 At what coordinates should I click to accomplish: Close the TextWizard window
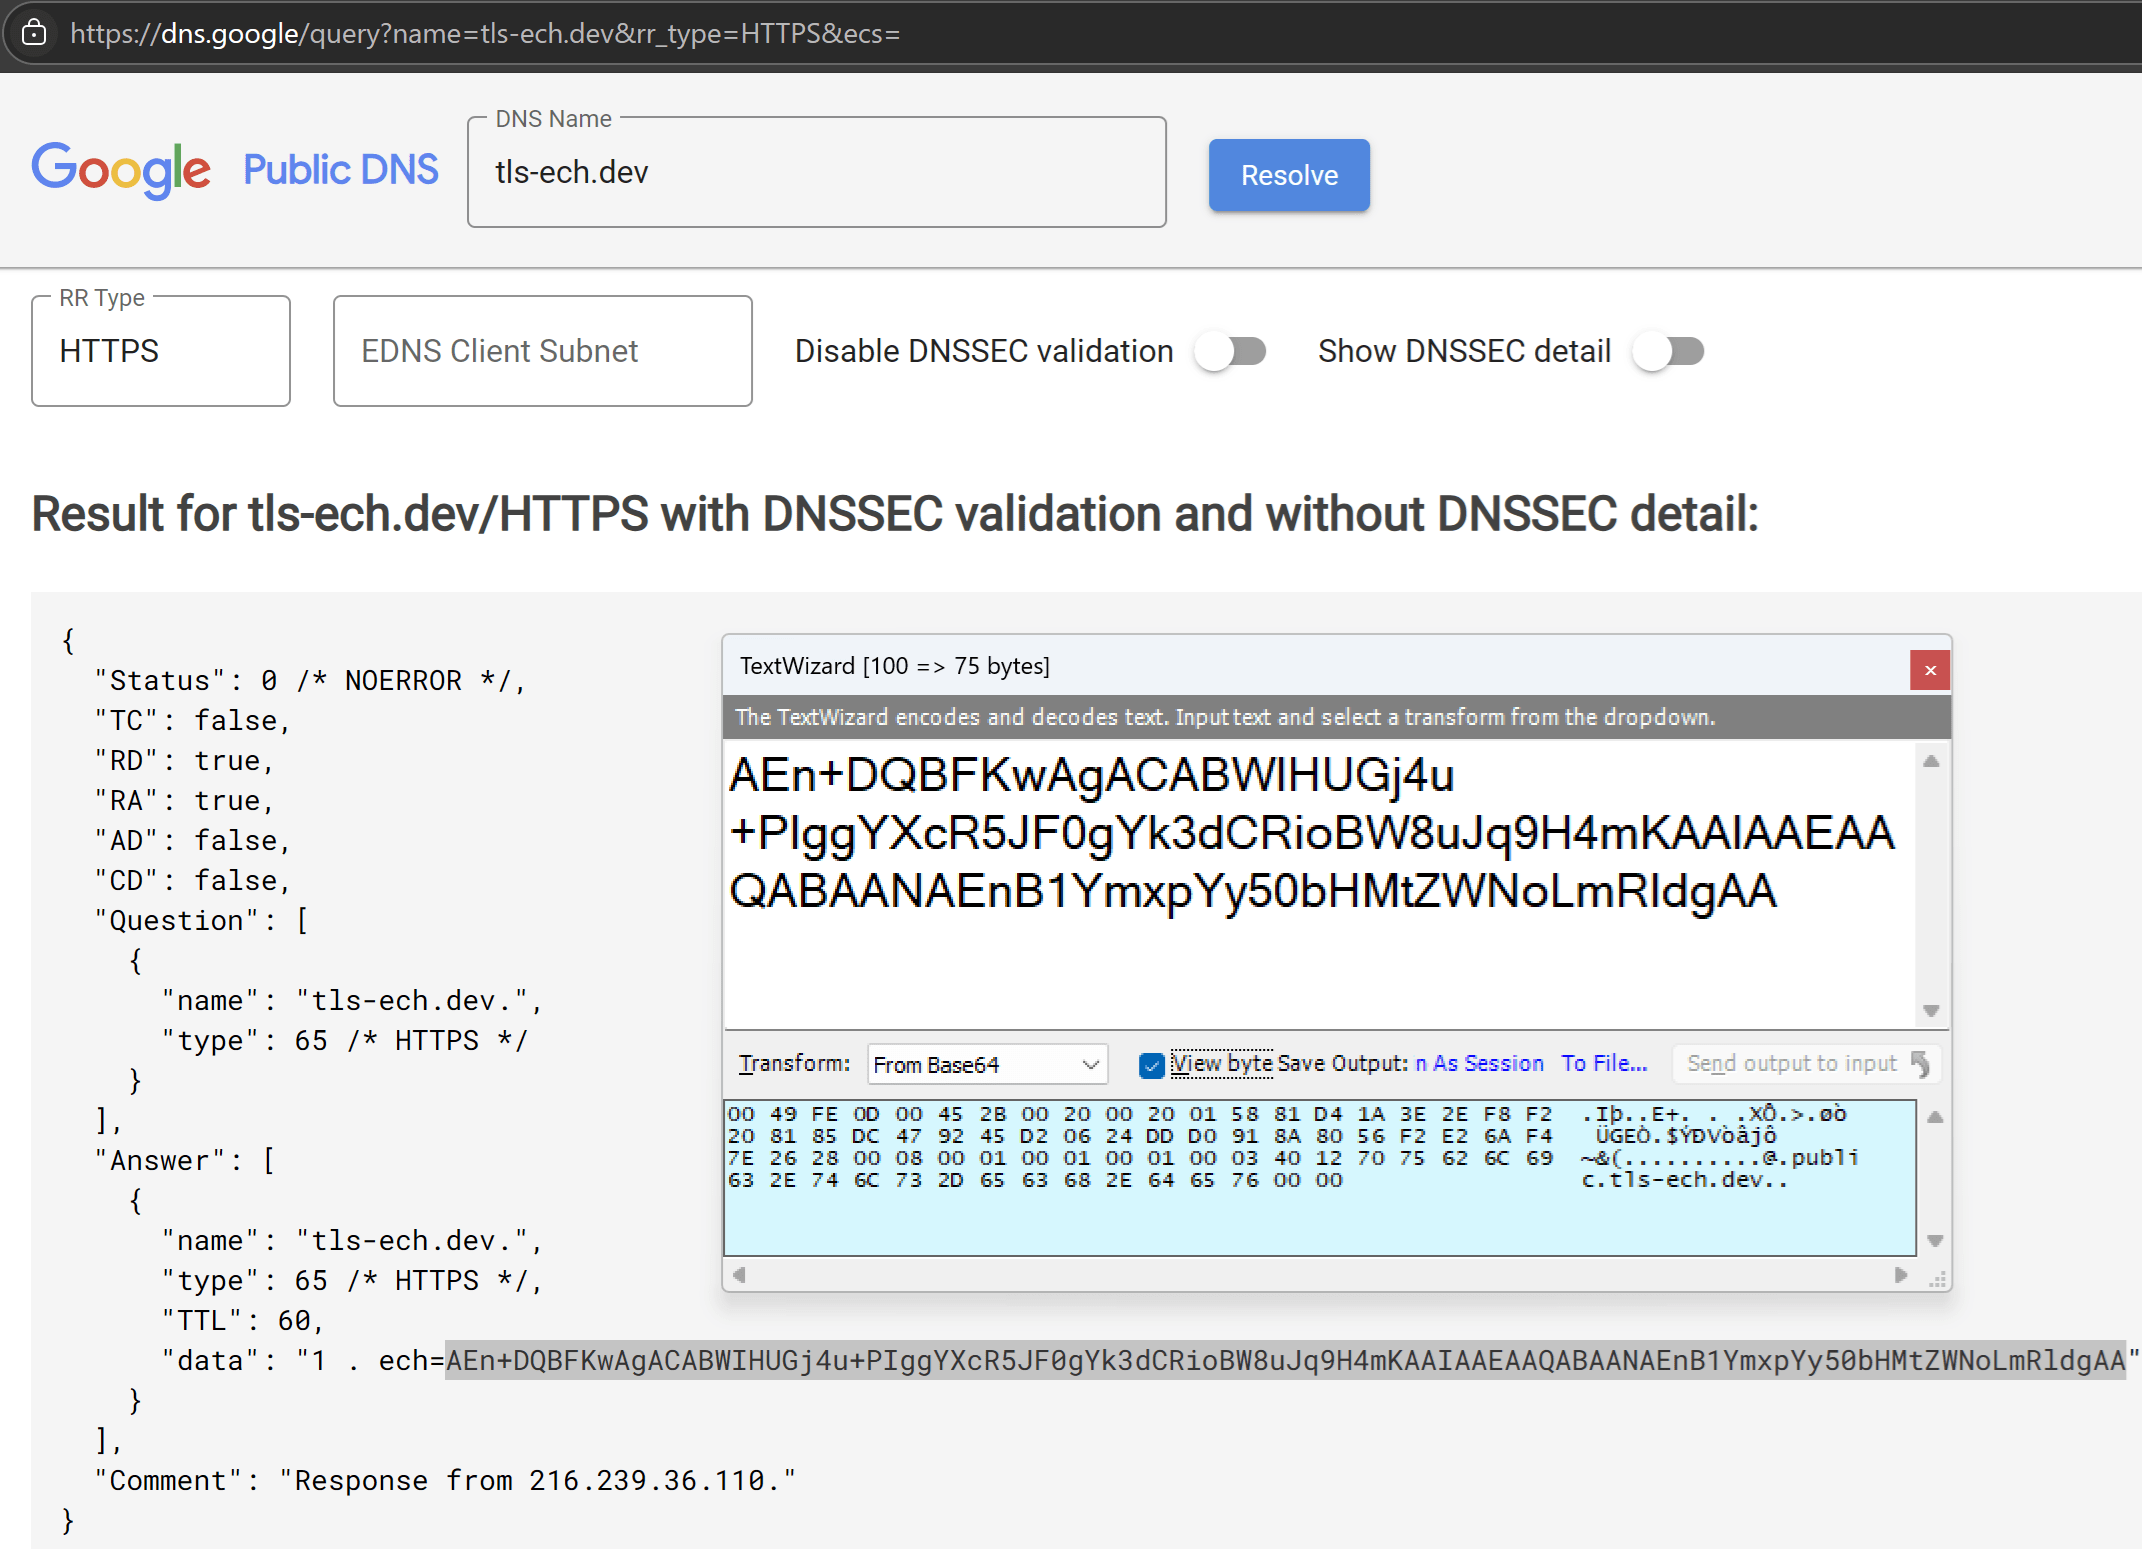click(1930, 670)
